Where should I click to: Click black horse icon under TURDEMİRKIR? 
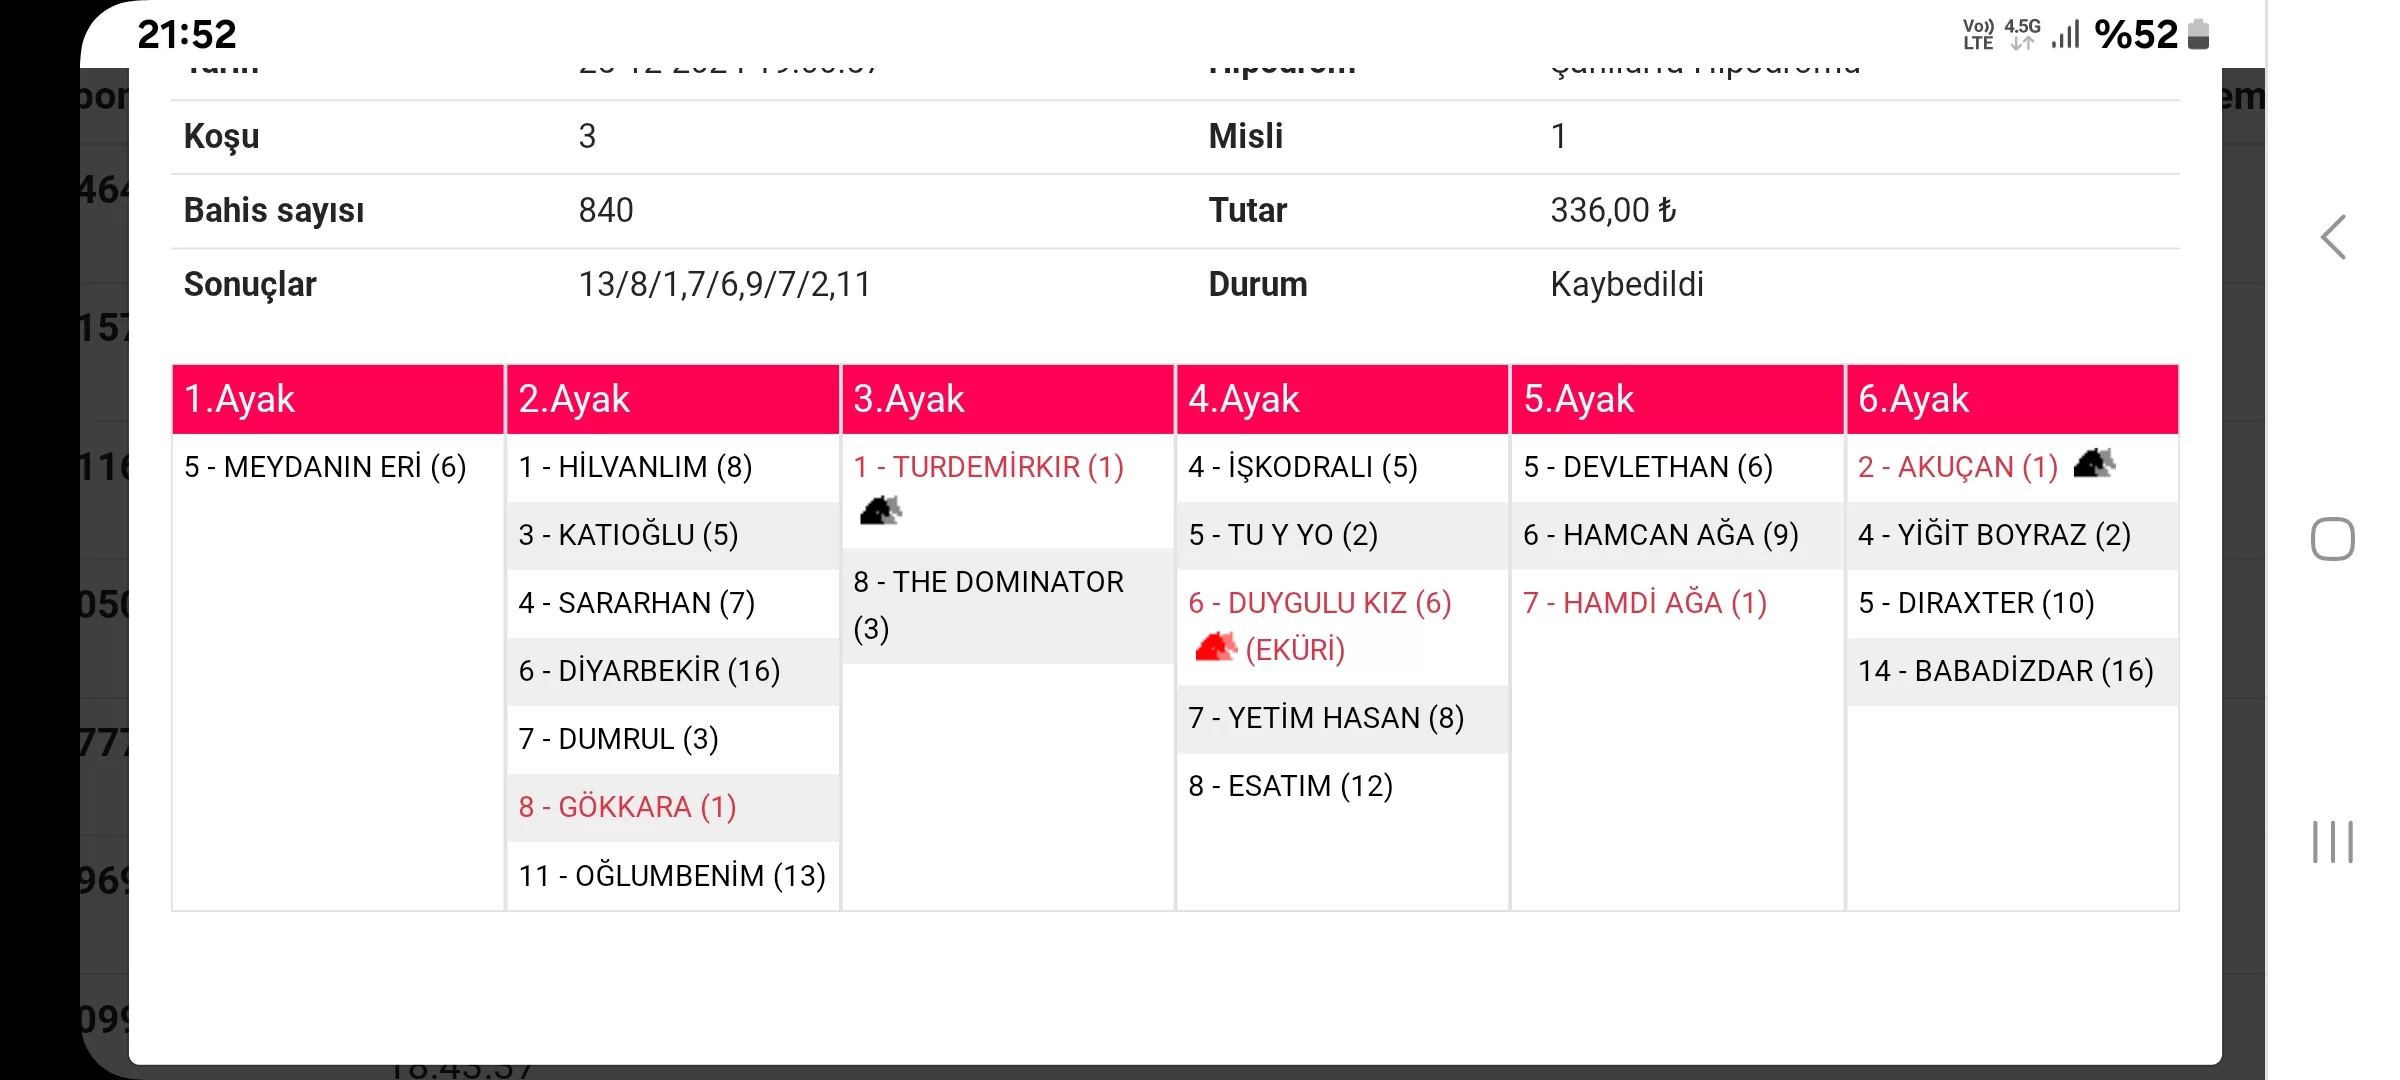pos(880,511)
